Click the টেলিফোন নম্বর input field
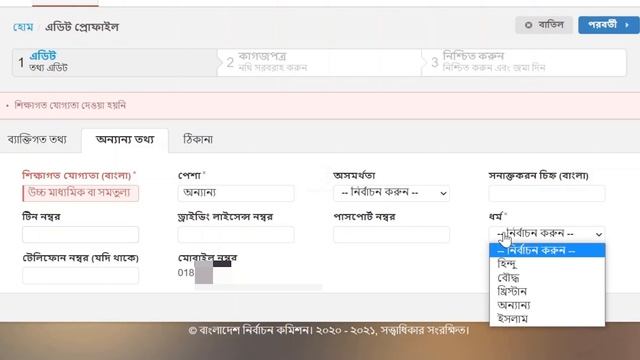This screenshot has width=640, height=360. 80,276
